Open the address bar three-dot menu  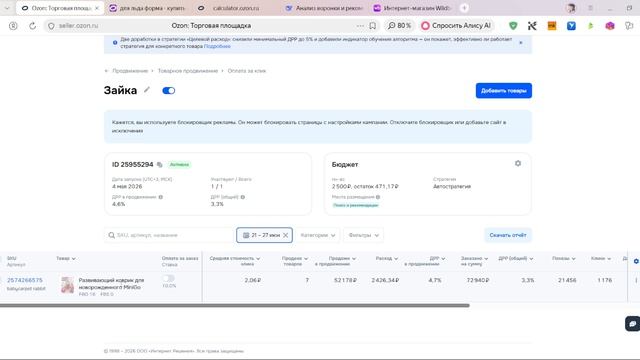(360, 26)
